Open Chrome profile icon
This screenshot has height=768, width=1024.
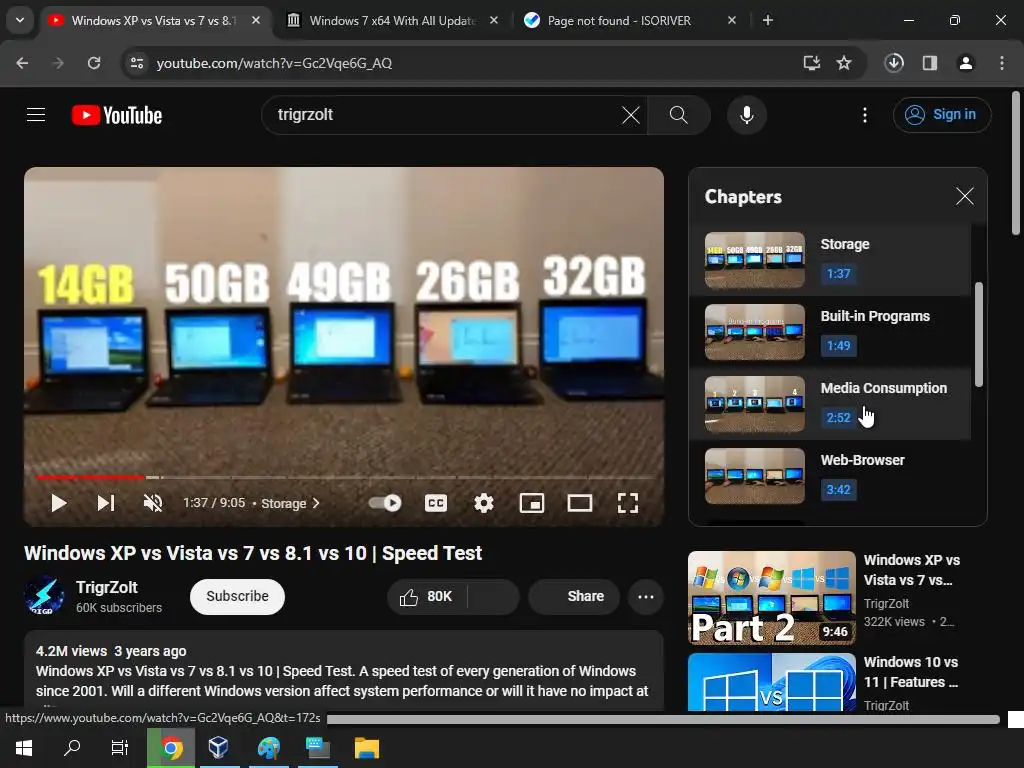pos(966,63)
